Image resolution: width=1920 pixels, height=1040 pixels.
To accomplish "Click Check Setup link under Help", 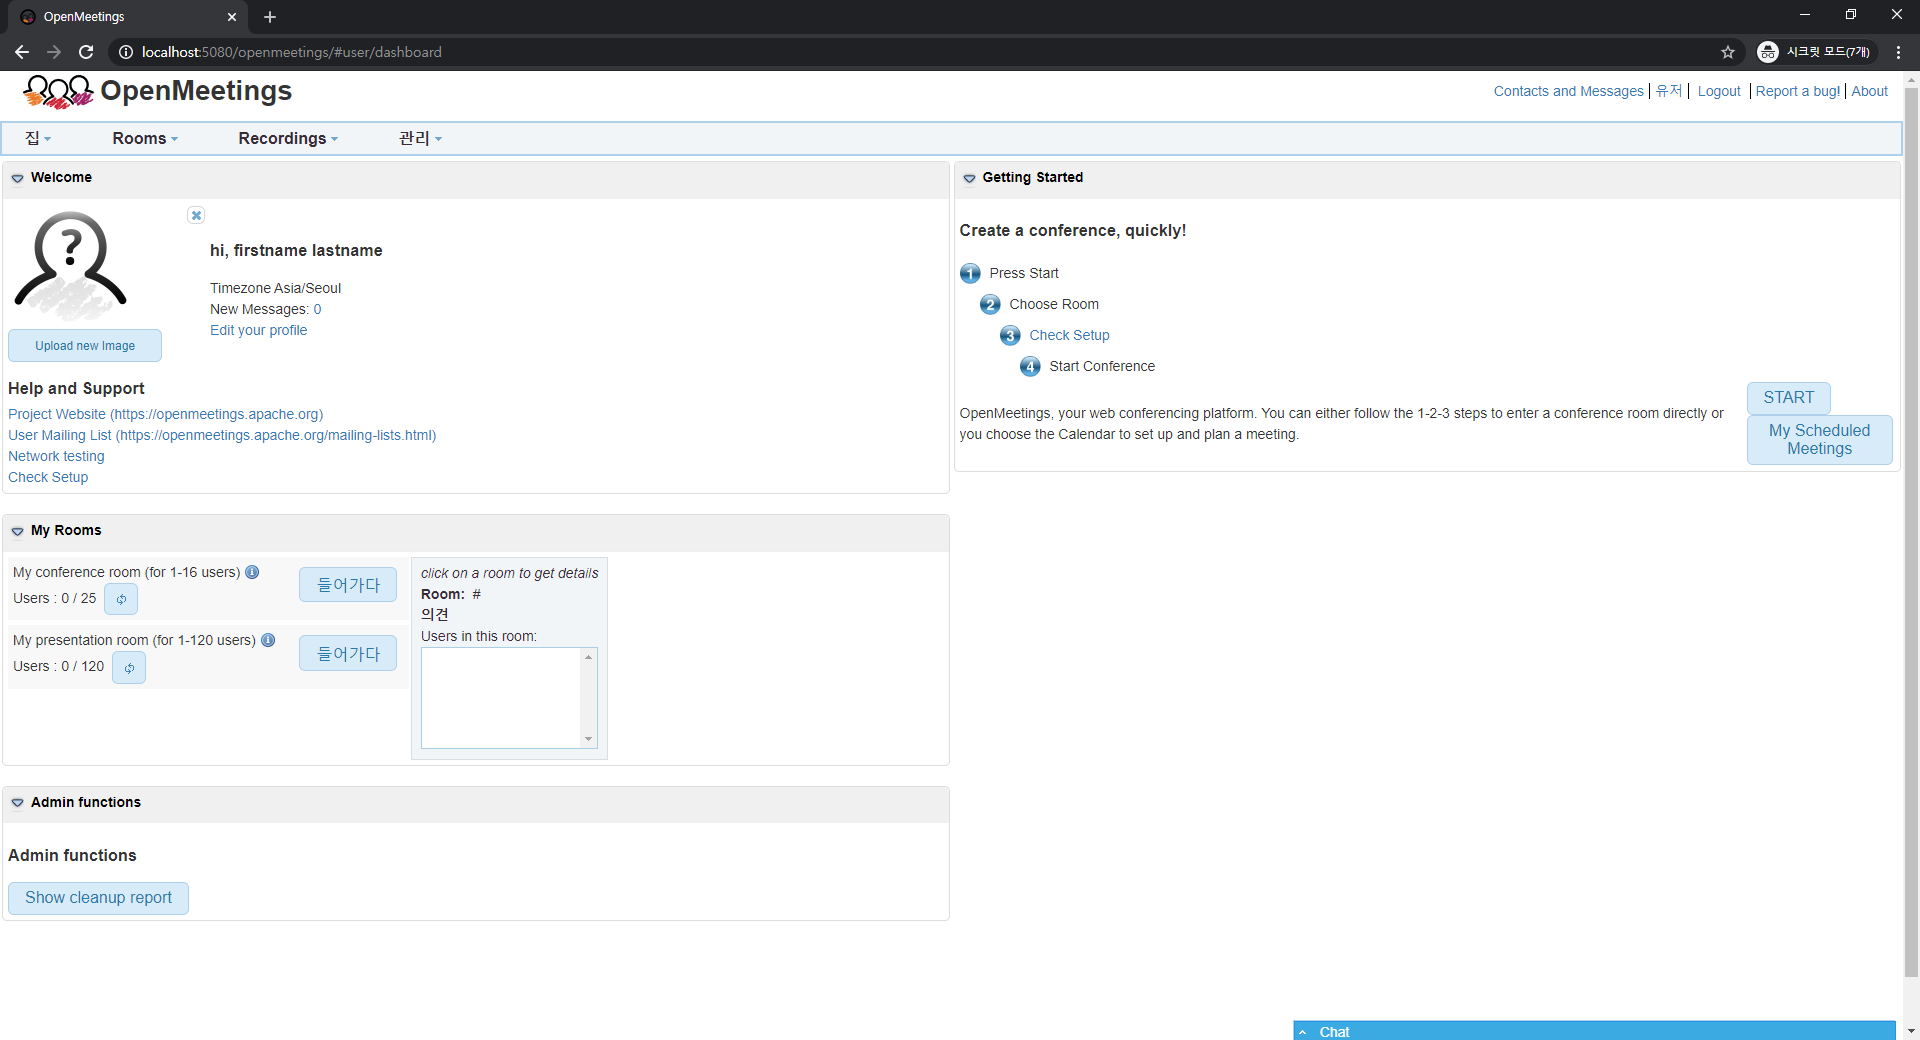I will [x=48, y=477].
